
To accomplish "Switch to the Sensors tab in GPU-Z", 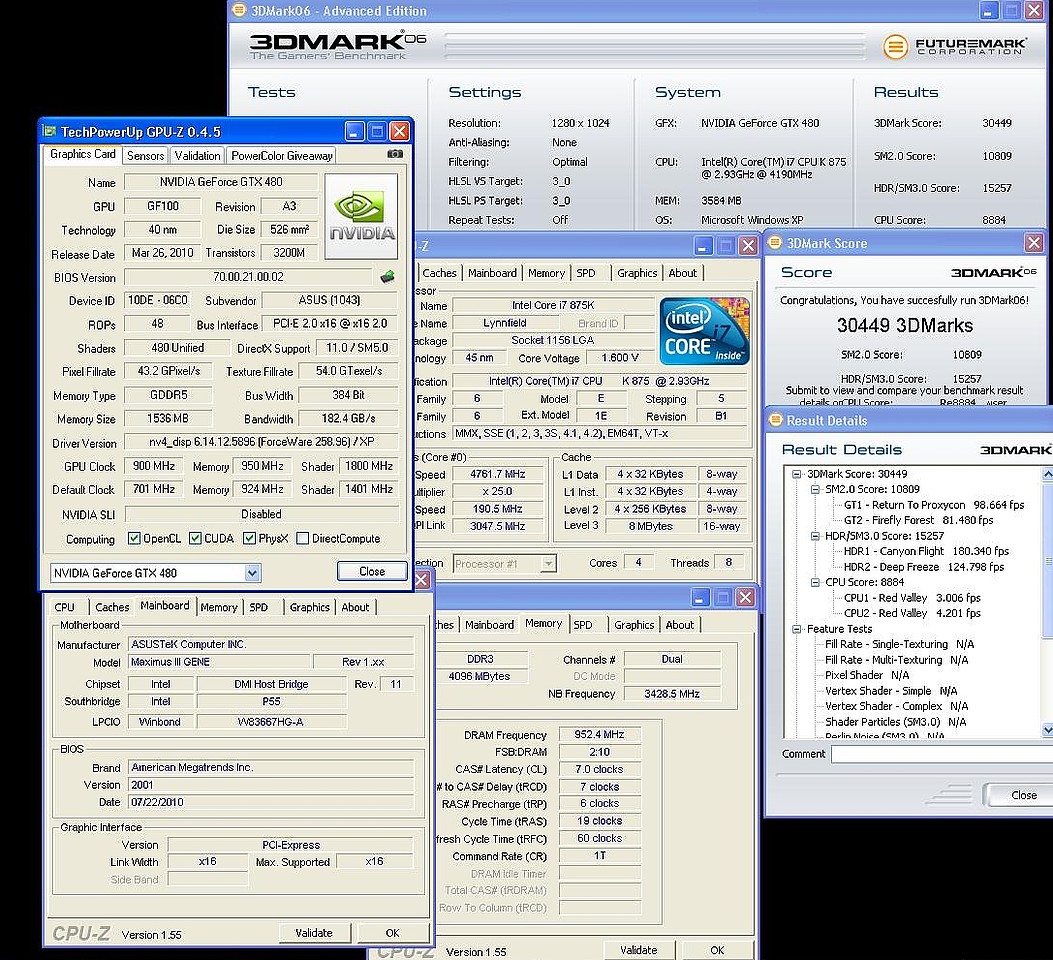I will (x=145, y=155).
